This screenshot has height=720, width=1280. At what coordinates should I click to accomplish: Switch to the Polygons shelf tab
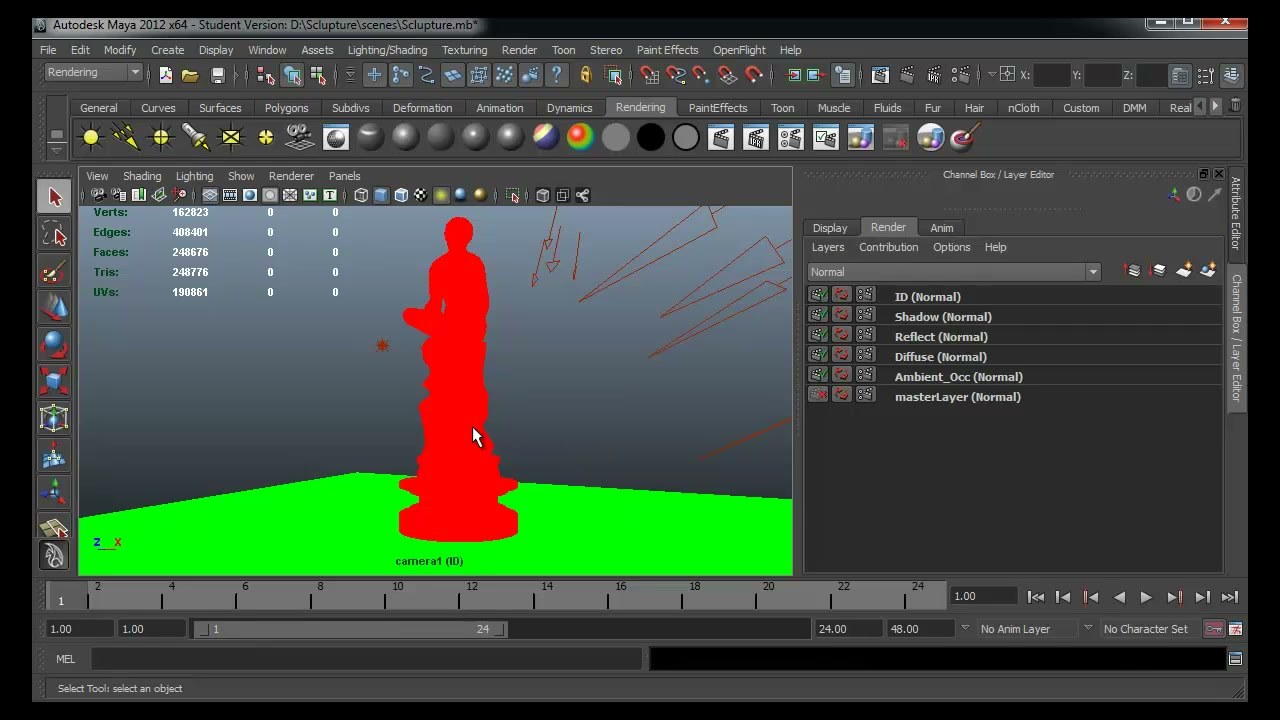(286, 108)
